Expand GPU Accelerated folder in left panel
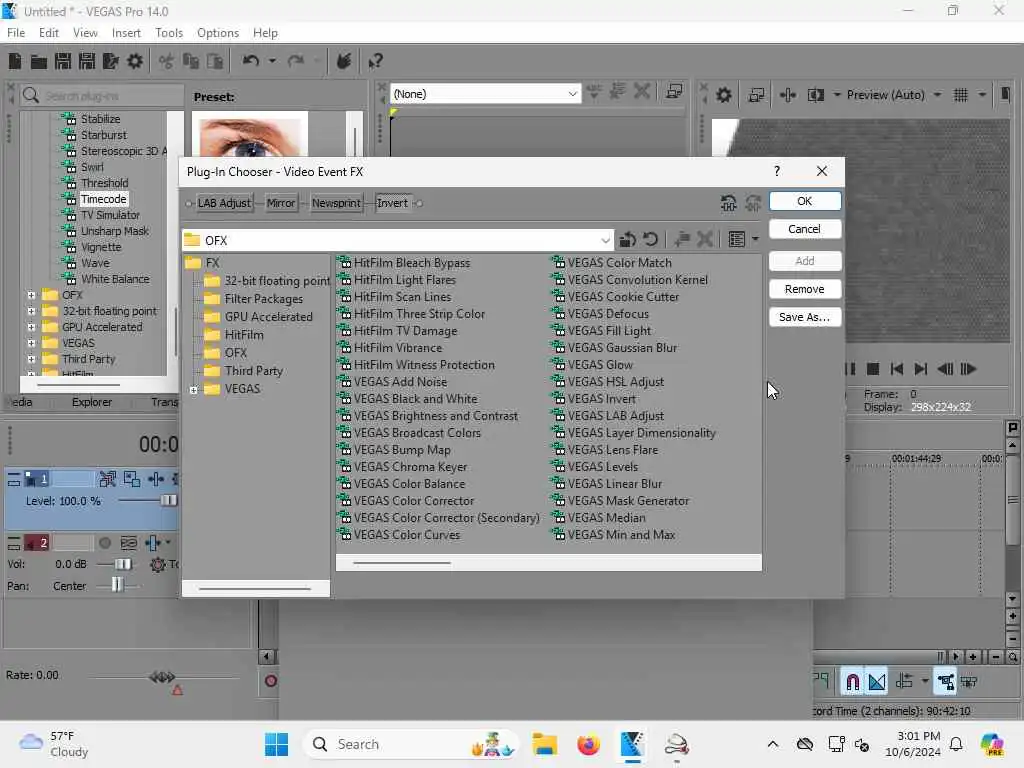 click(x=31, y=327)
